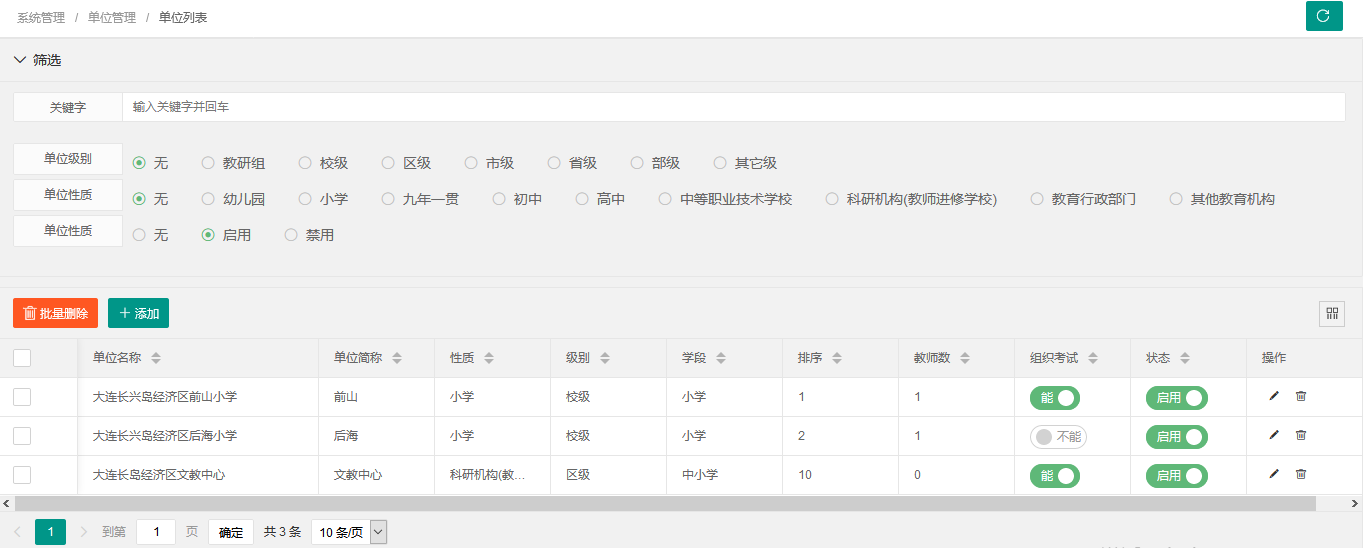The image size is (1363, 548).
Task: Edit the 大连长兴岛经济区前山小学 row with pencil icon
Action: [x=1274, y=396]
